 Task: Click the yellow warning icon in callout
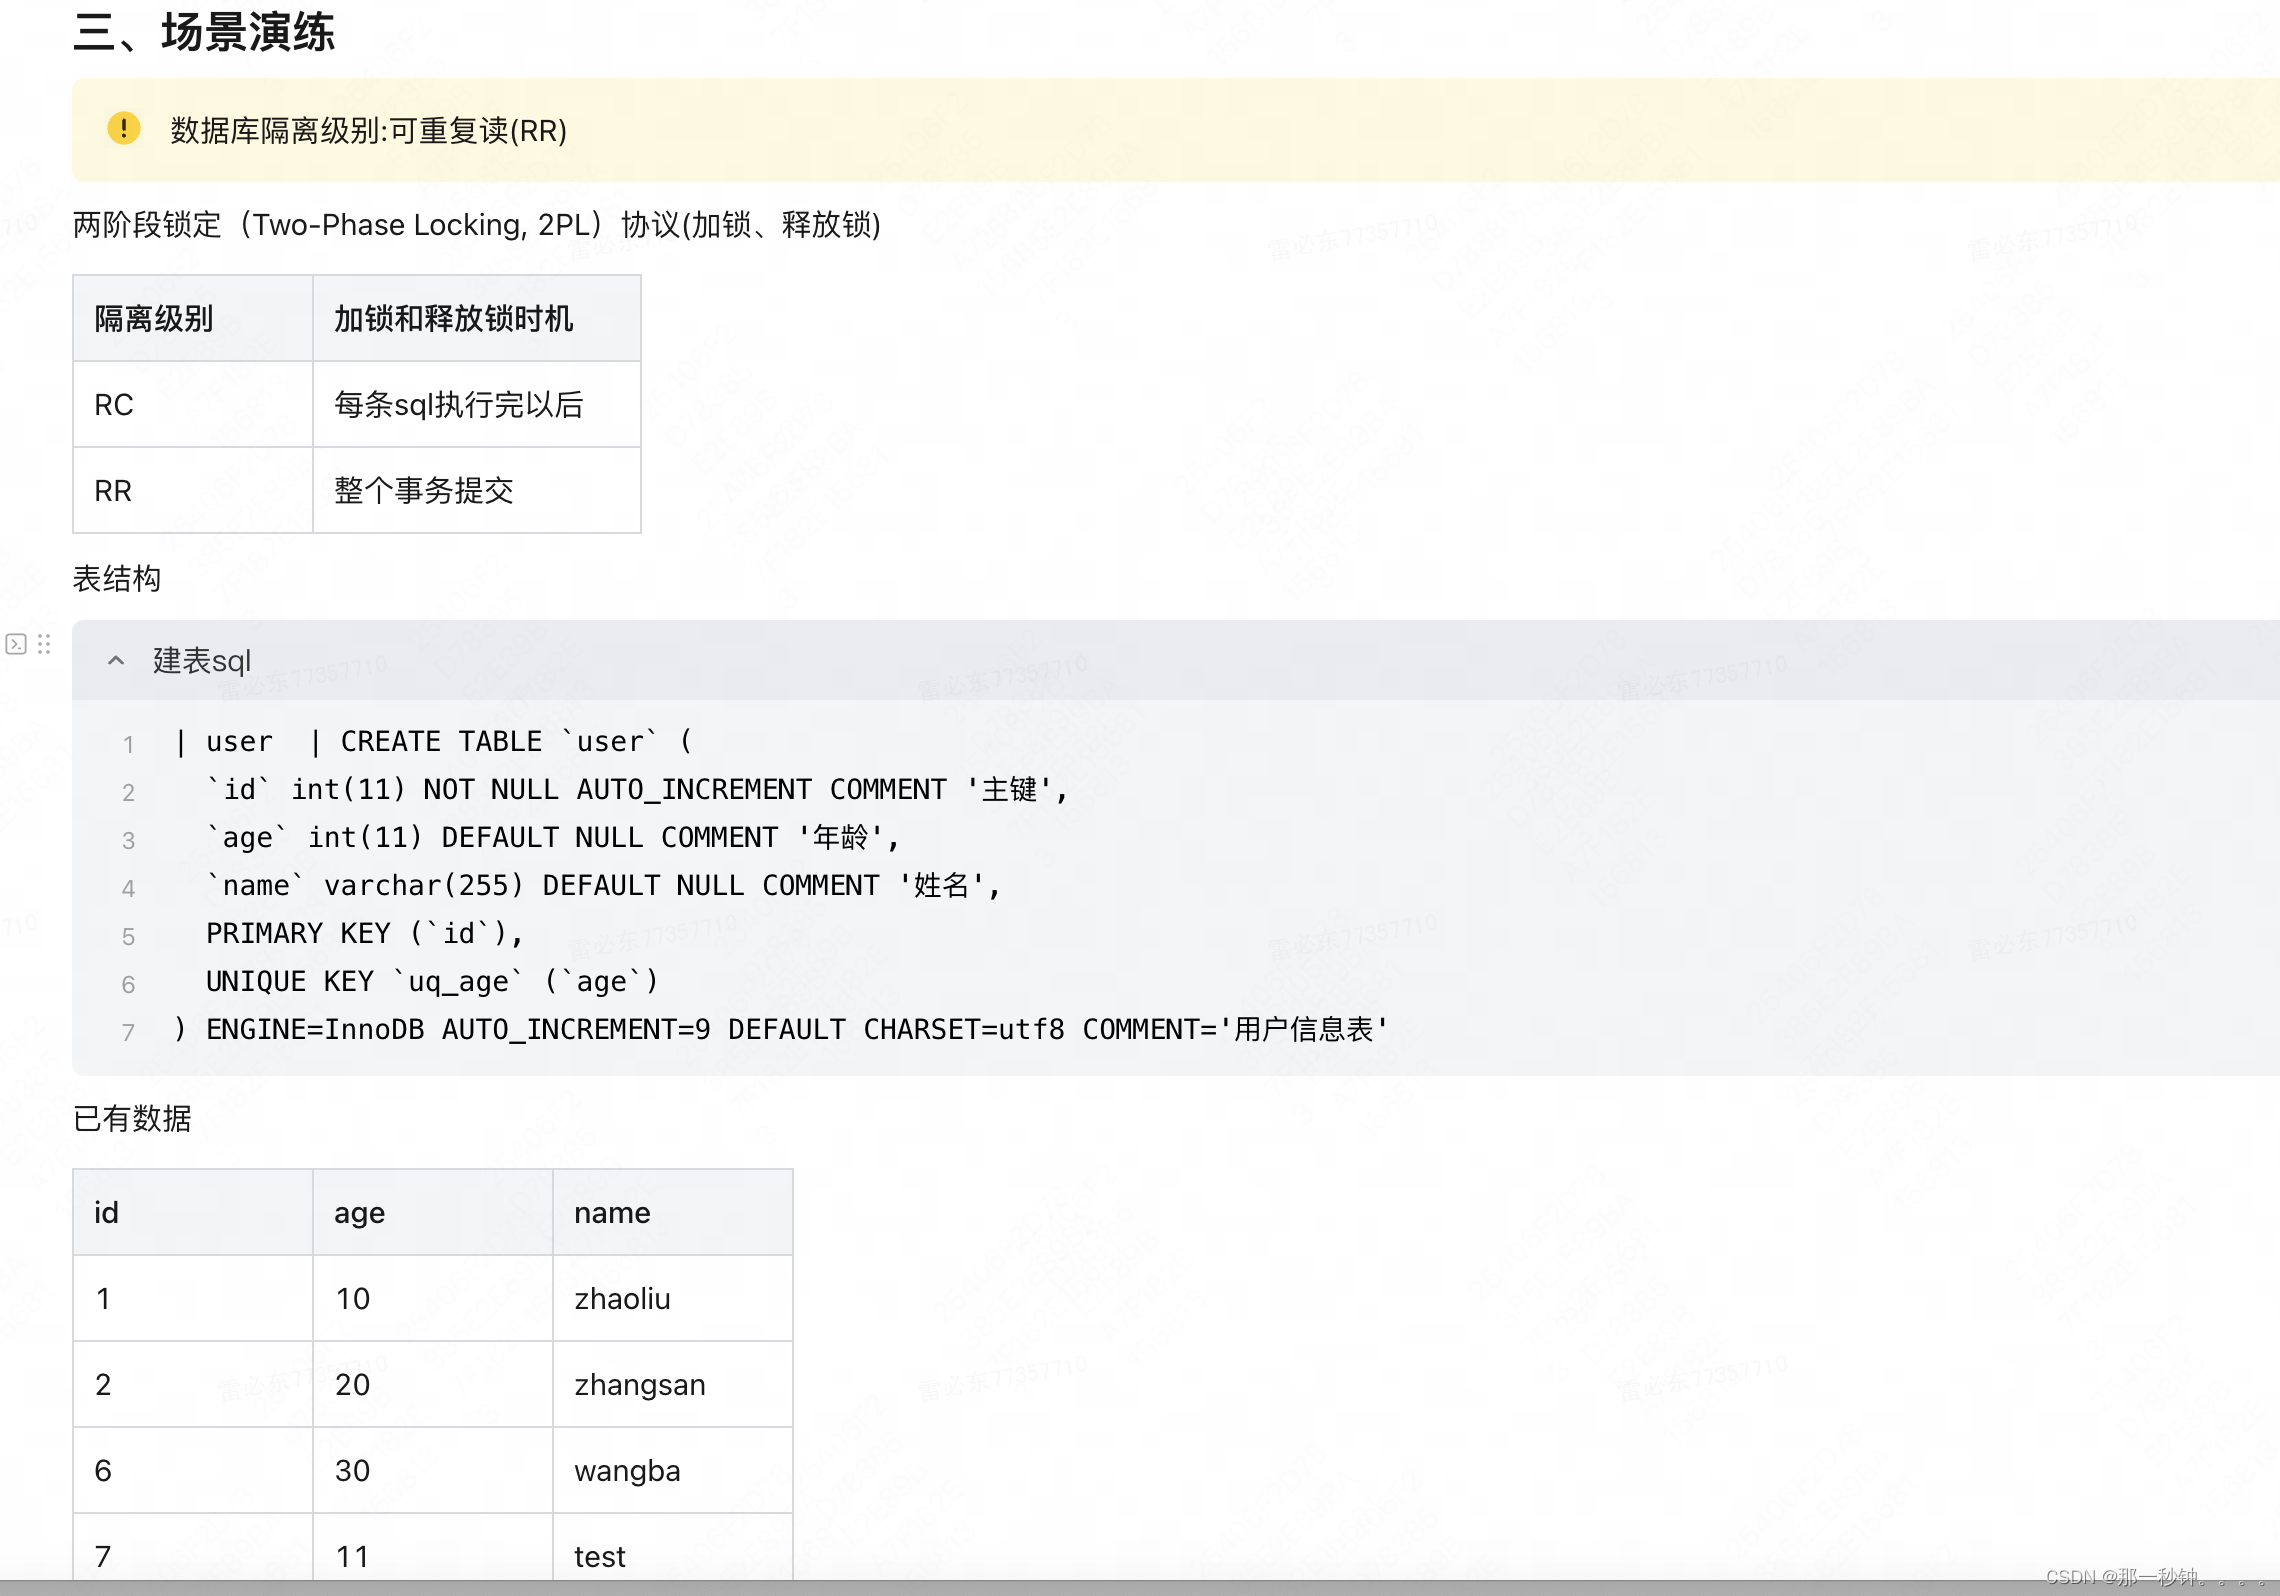[x=124, y=129]
